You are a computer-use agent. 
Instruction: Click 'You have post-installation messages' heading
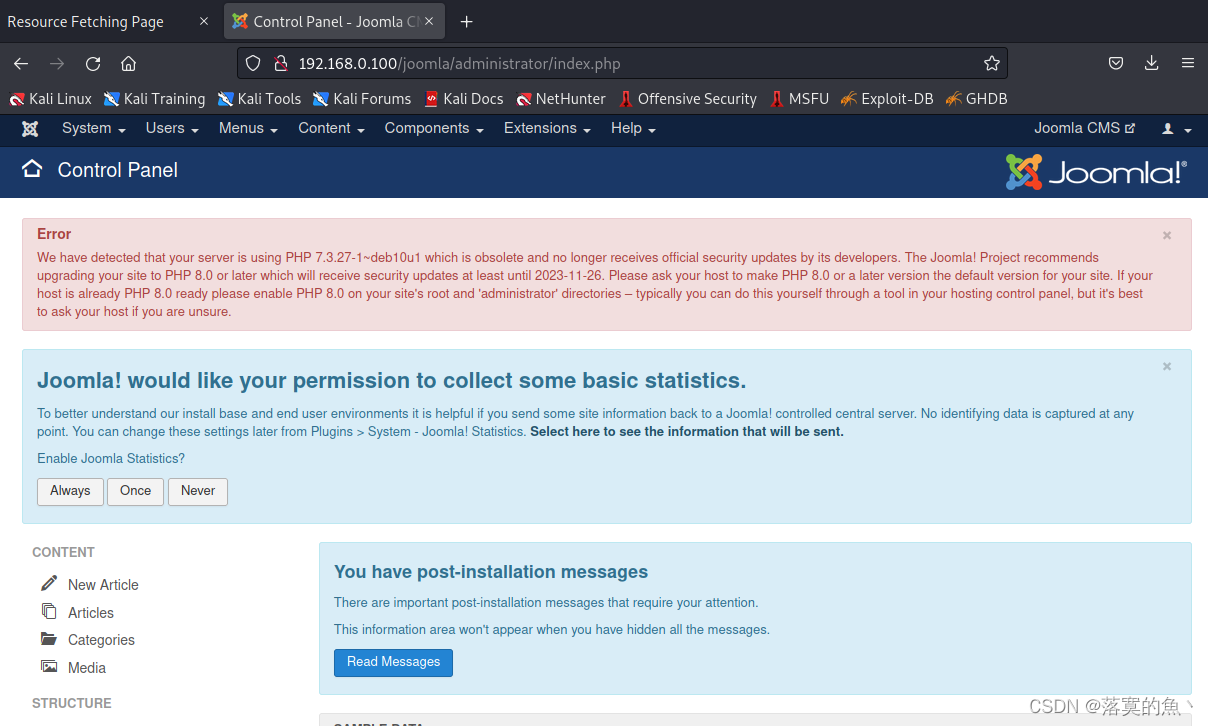[491, 572]
